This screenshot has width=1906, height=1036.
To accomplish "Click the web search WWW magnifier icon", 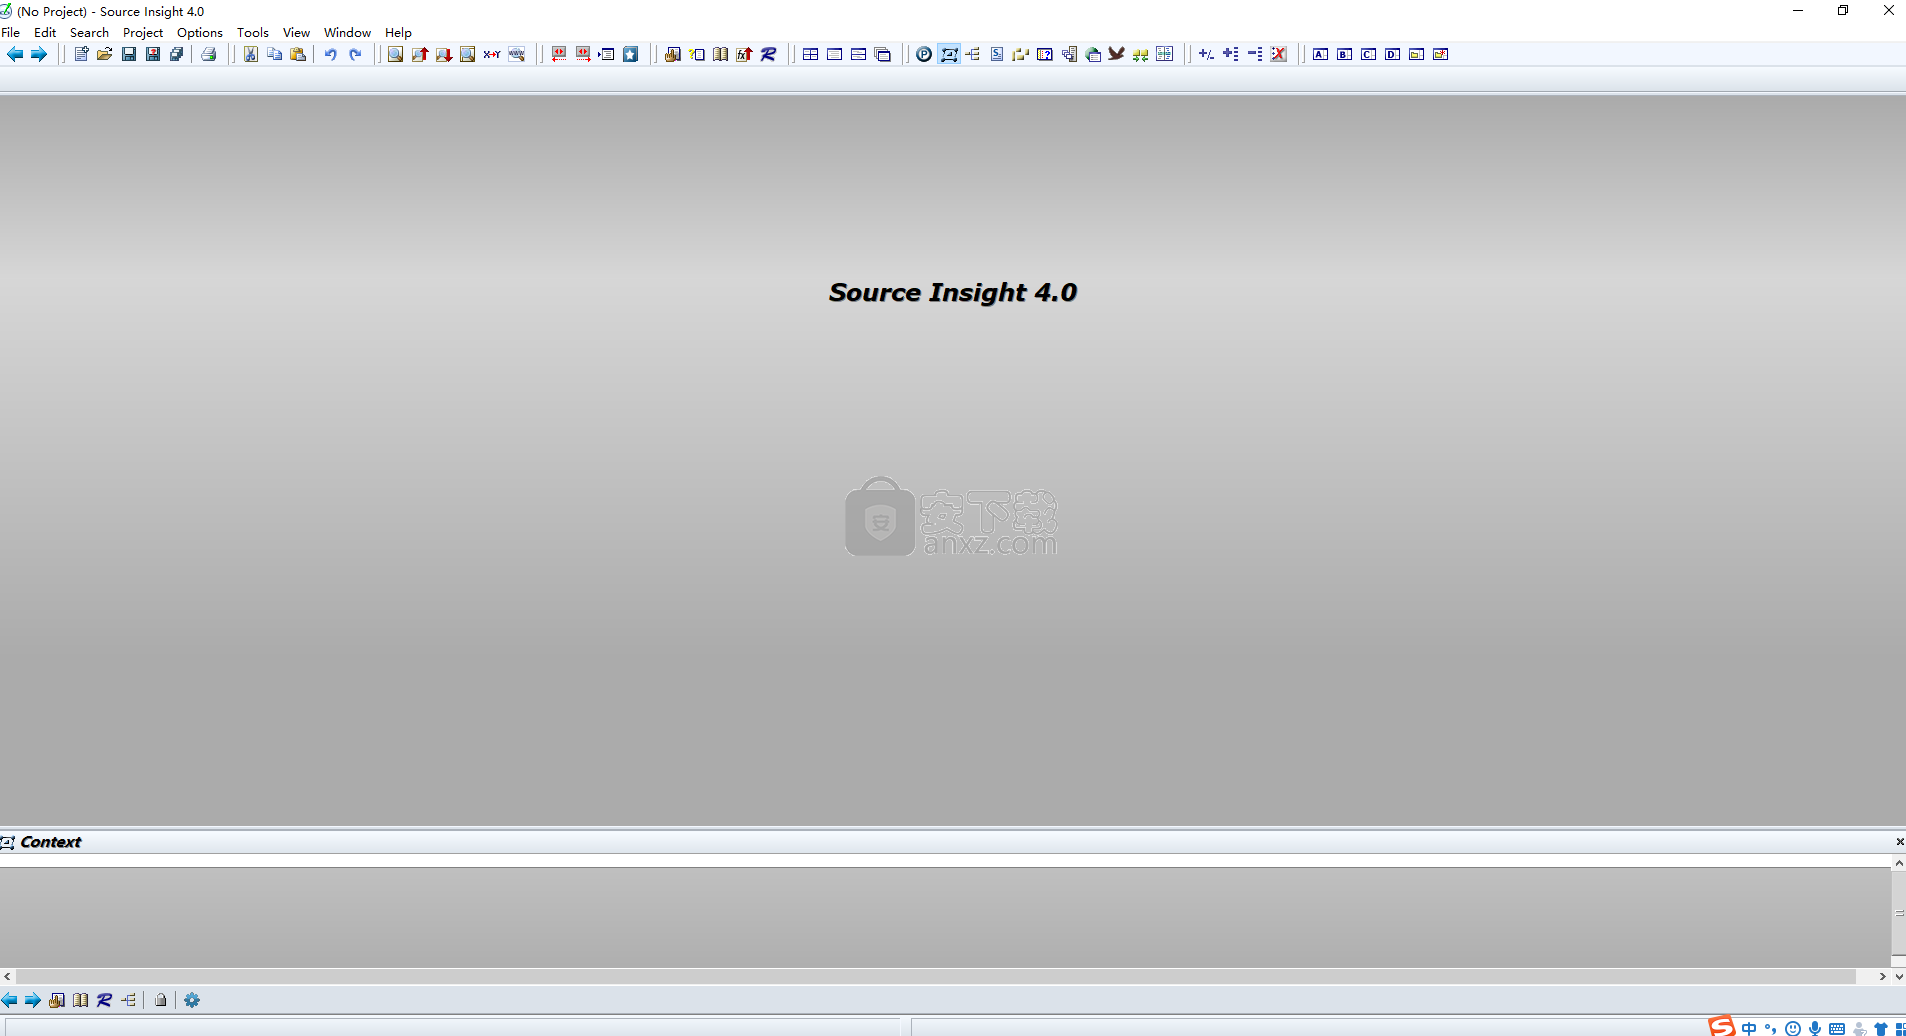I will 517,54.
